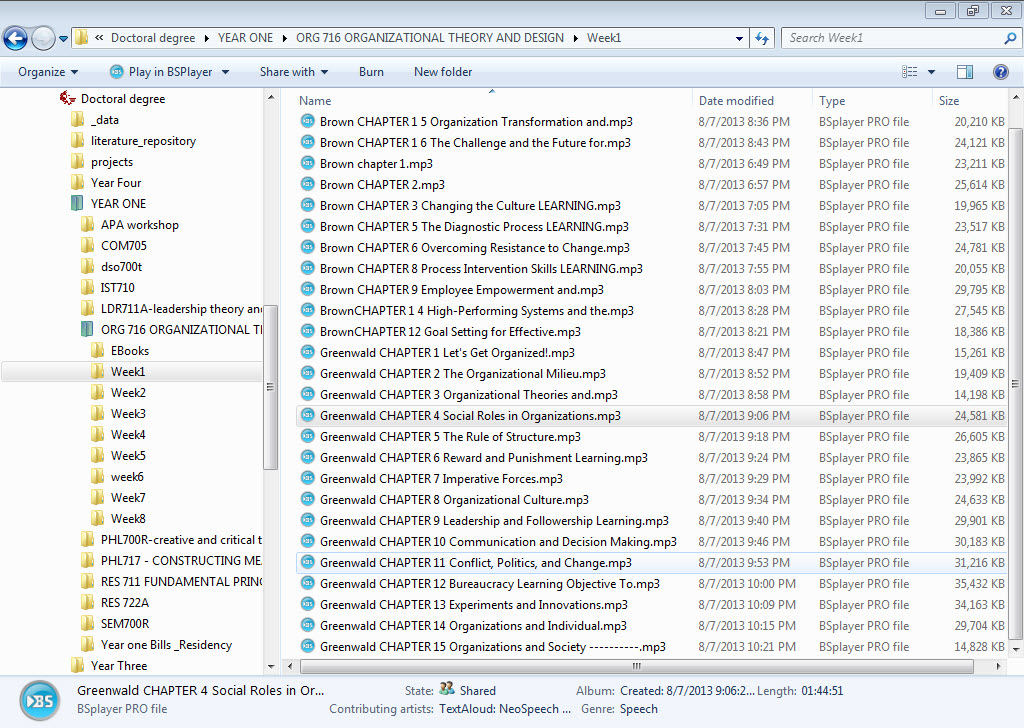Image resolution: width=1024 pixels, height=728 pixels.
Task: Click the navigation pane scroll up arrow
Action: pos(271,97)
